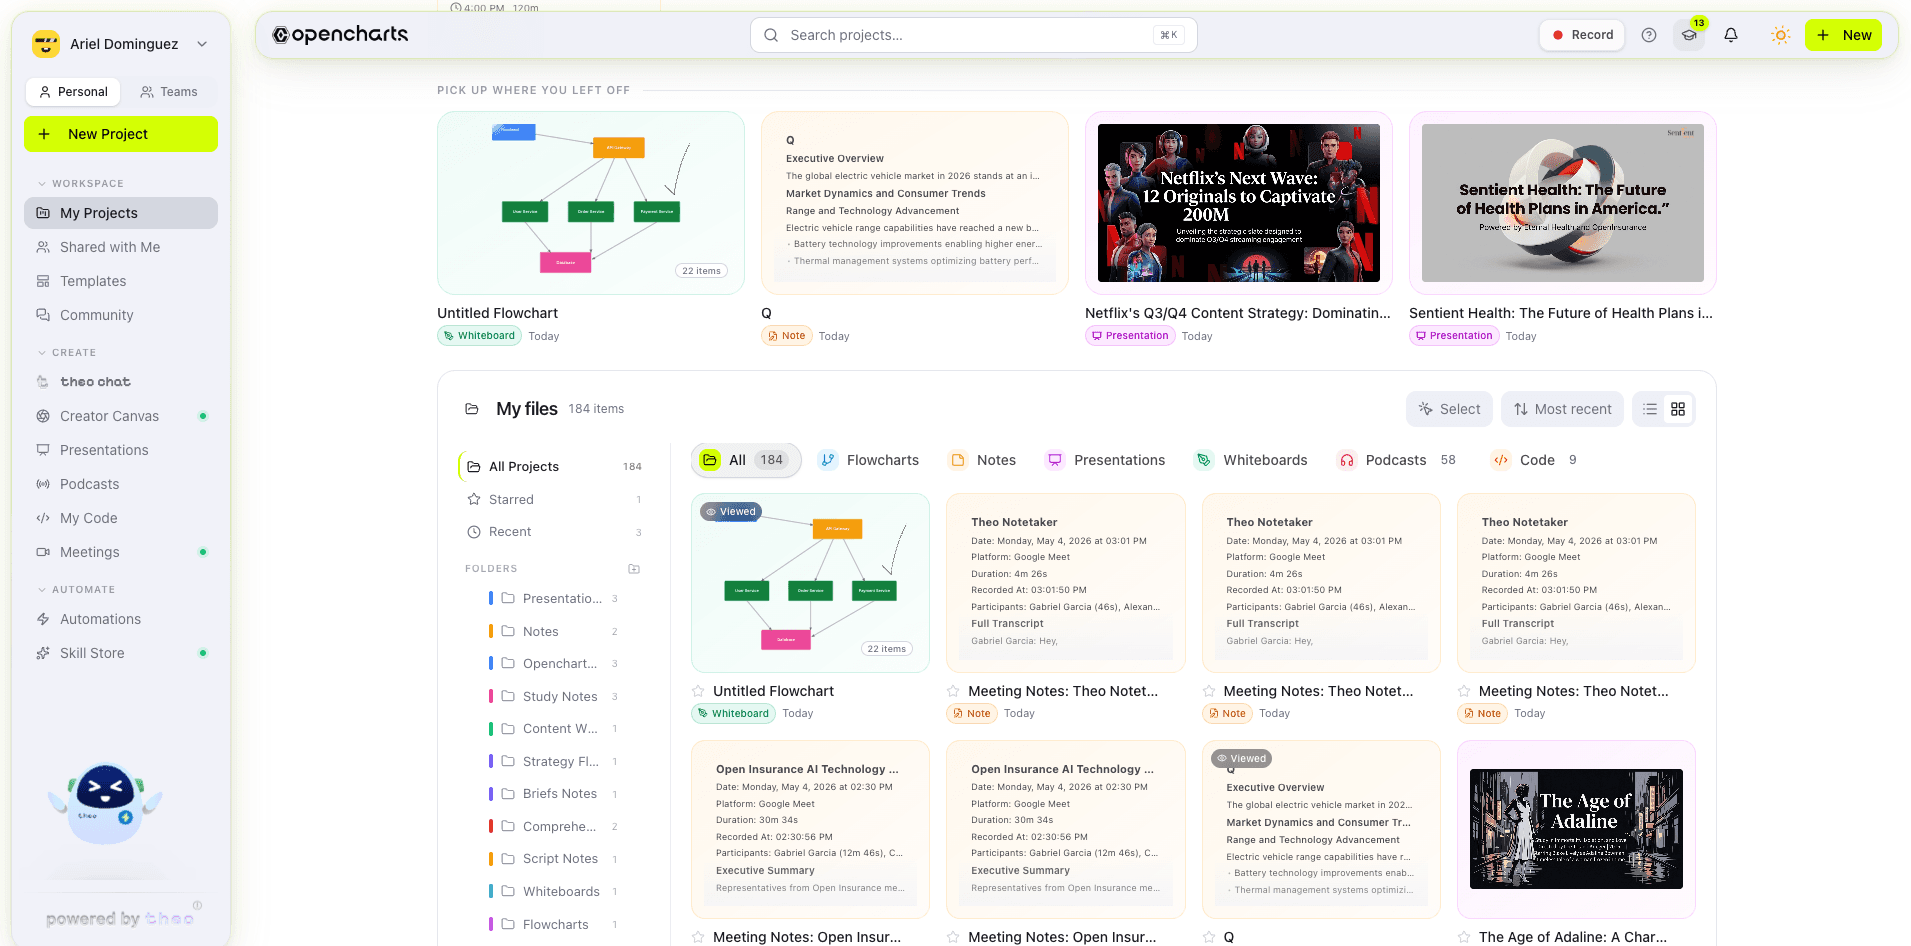Add a new folder icon beside Folders
The image size is (1911, 946).
coord(634,569)
